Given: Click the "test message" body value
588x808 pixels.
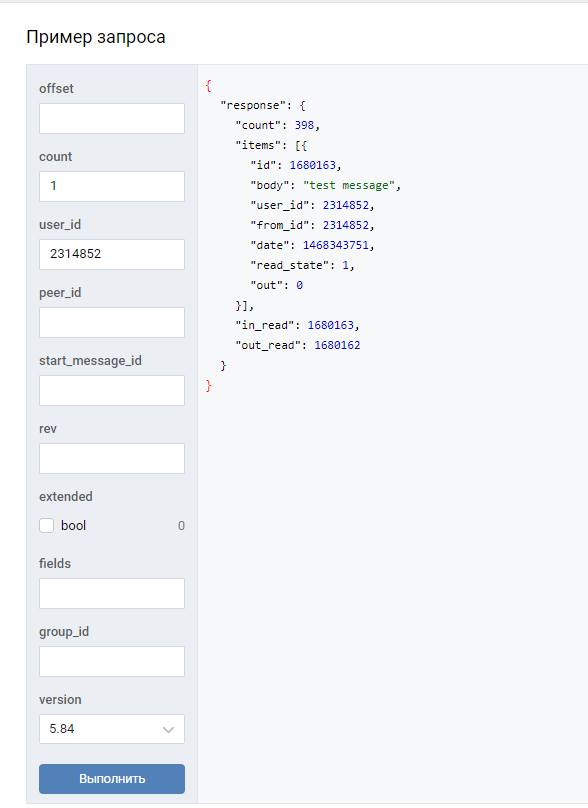Looking at the screenshot, I should (349, 186).
